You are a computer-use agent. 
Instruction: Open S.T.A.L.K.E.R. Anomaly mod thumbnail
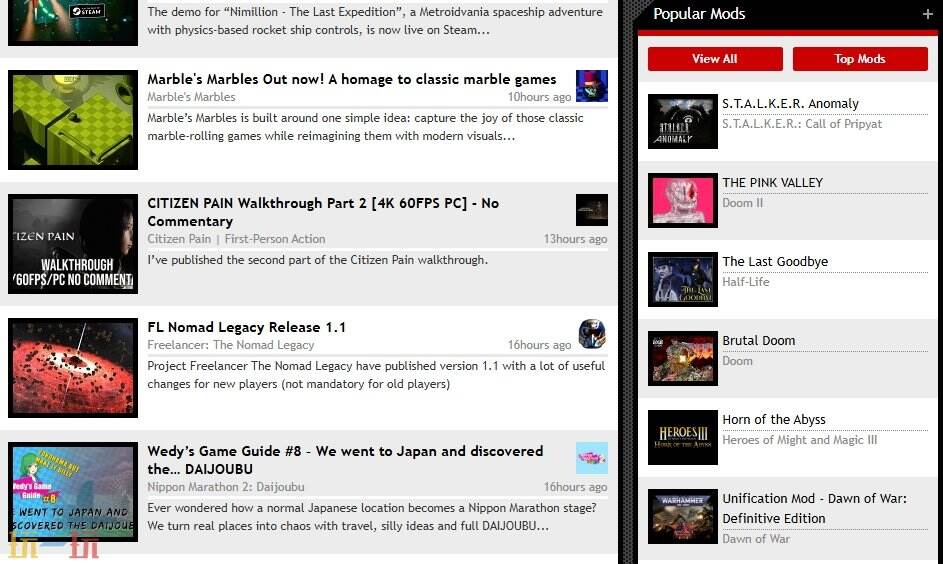pyautogui.click(x=683, y=122)
